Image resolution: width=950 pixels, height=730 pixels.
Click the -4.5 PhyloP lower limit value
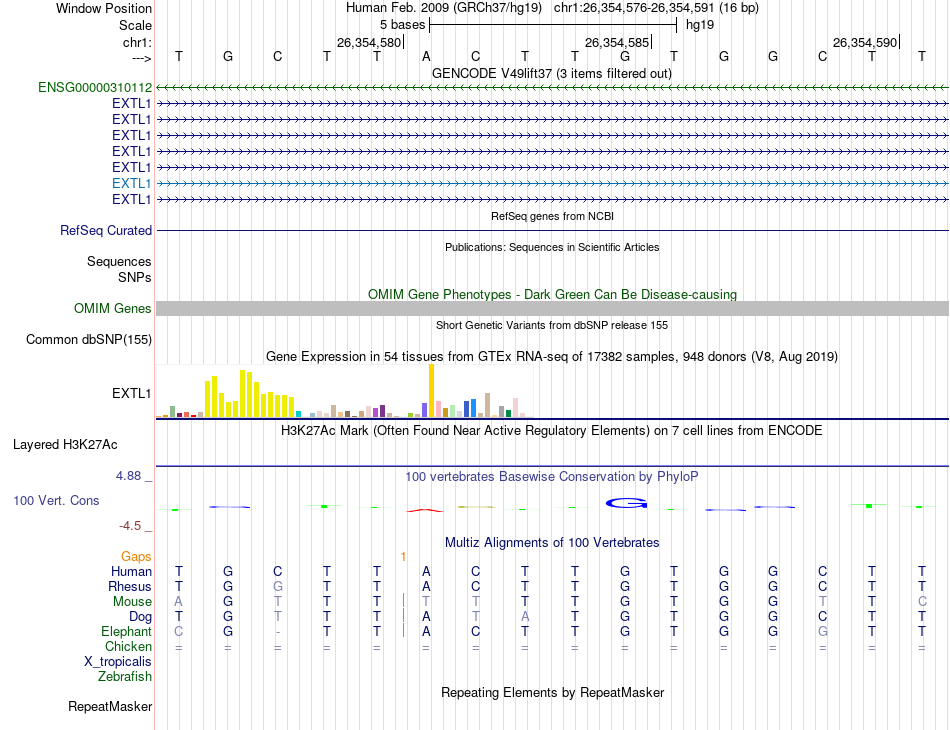(130, 526)
